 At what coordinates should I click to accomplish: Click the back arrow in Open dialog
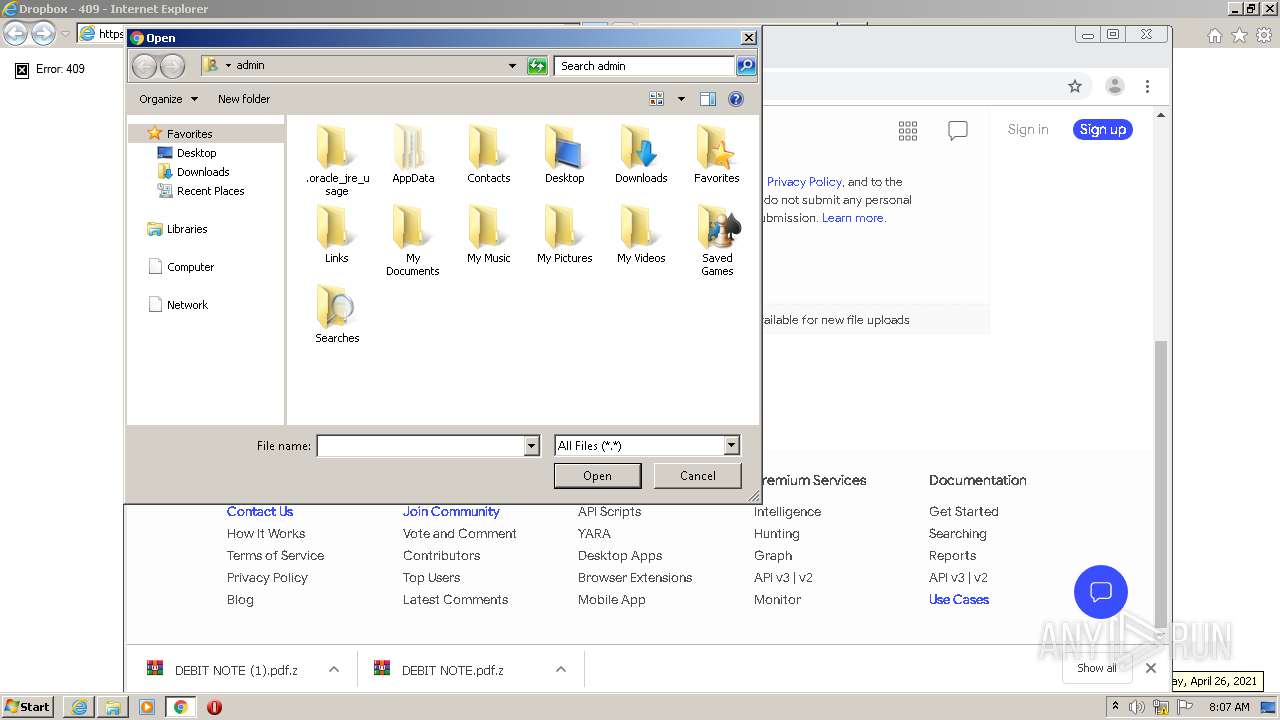(145, 66)
